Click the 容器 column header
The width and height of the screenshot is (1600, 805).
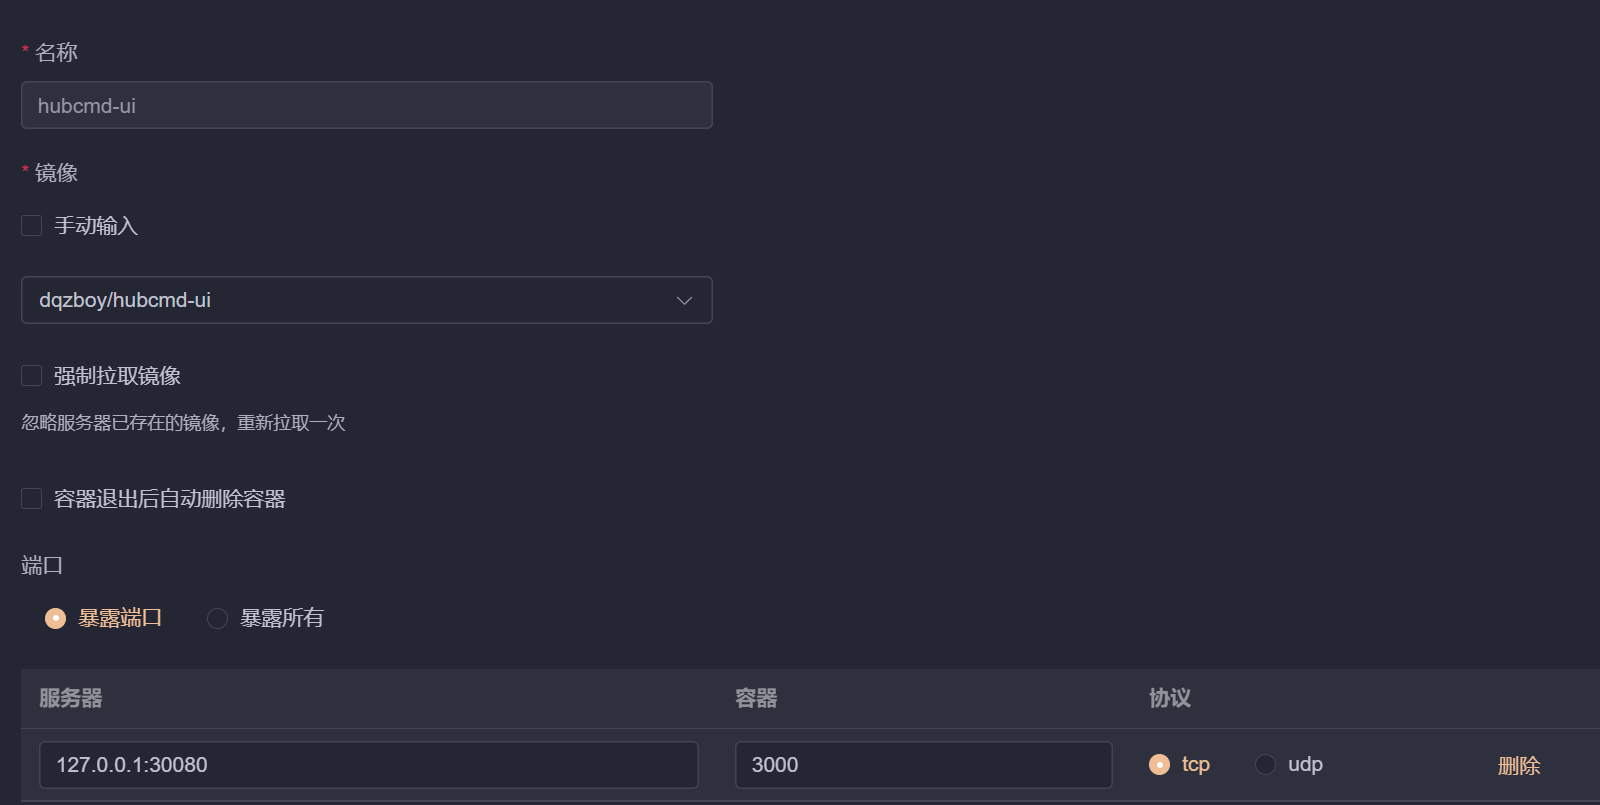(756, 698)
